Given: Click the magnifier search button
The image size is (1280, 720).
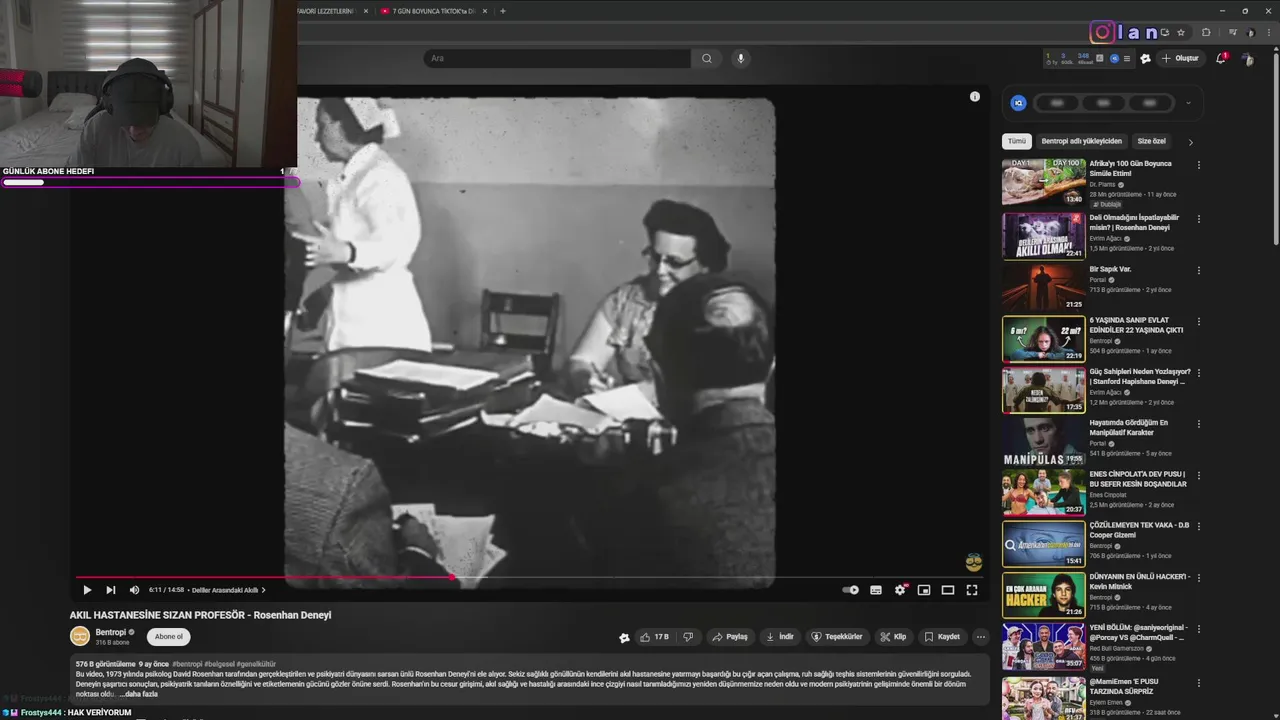Looking at the screenshot, I should point(707,58).
